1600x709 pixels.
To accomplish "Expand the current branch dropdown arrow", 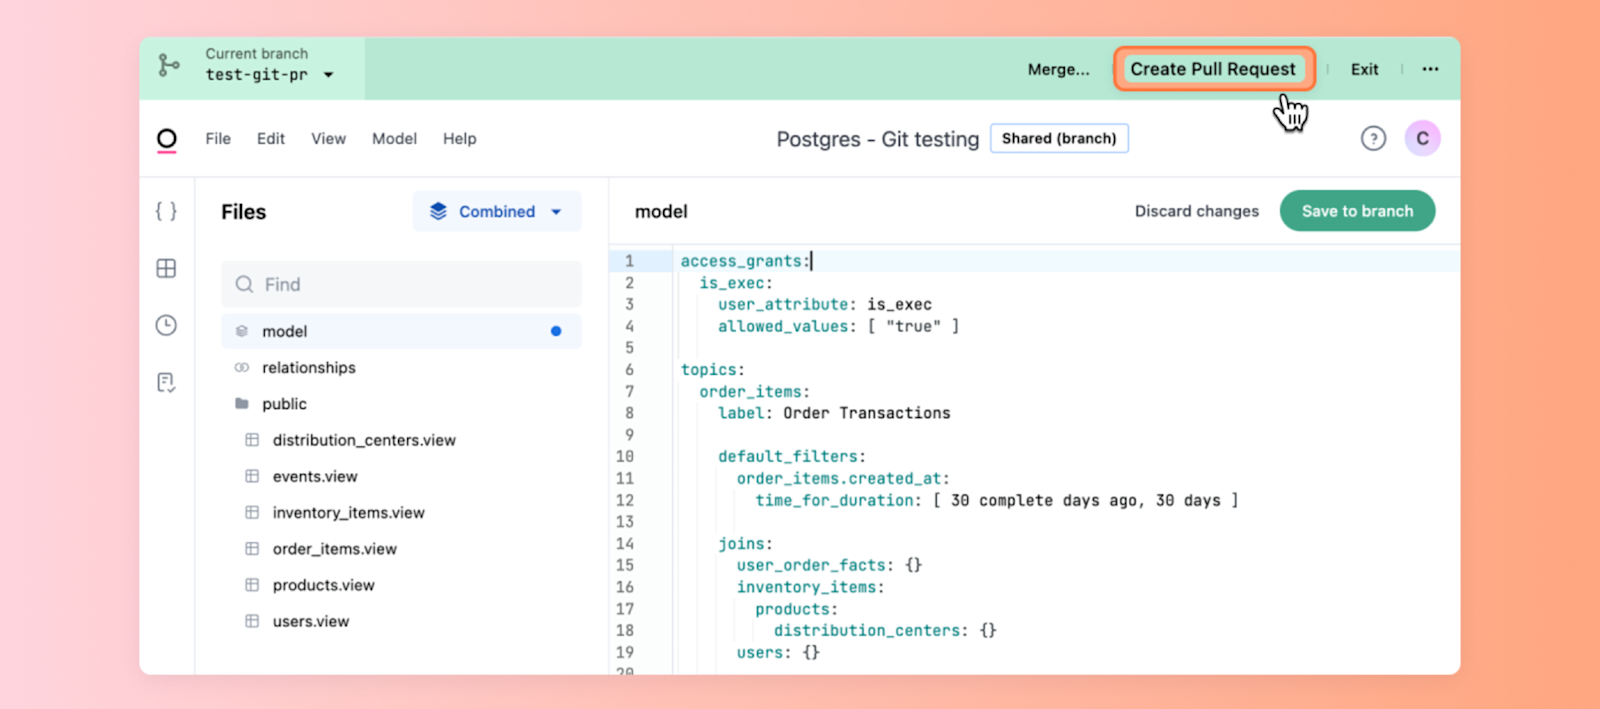I will (x=328, y=75).
